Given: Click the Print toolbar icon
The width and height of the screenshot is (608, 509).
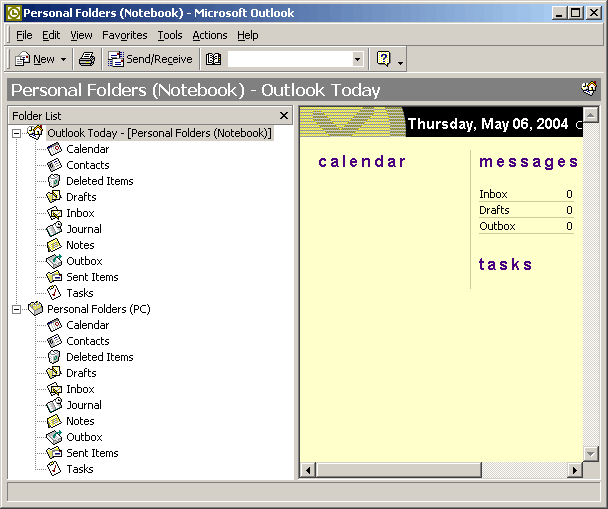Looking at the screenshot, I should [87, 59].
